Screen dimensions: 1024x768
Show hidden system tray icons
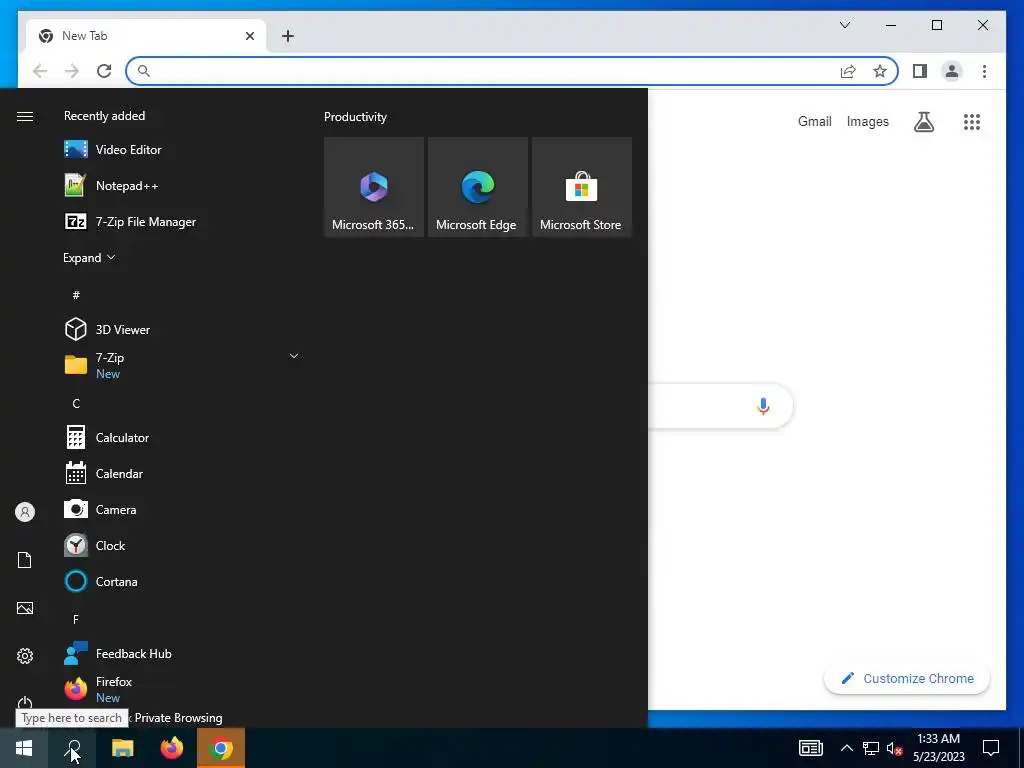tap(846, 748)
